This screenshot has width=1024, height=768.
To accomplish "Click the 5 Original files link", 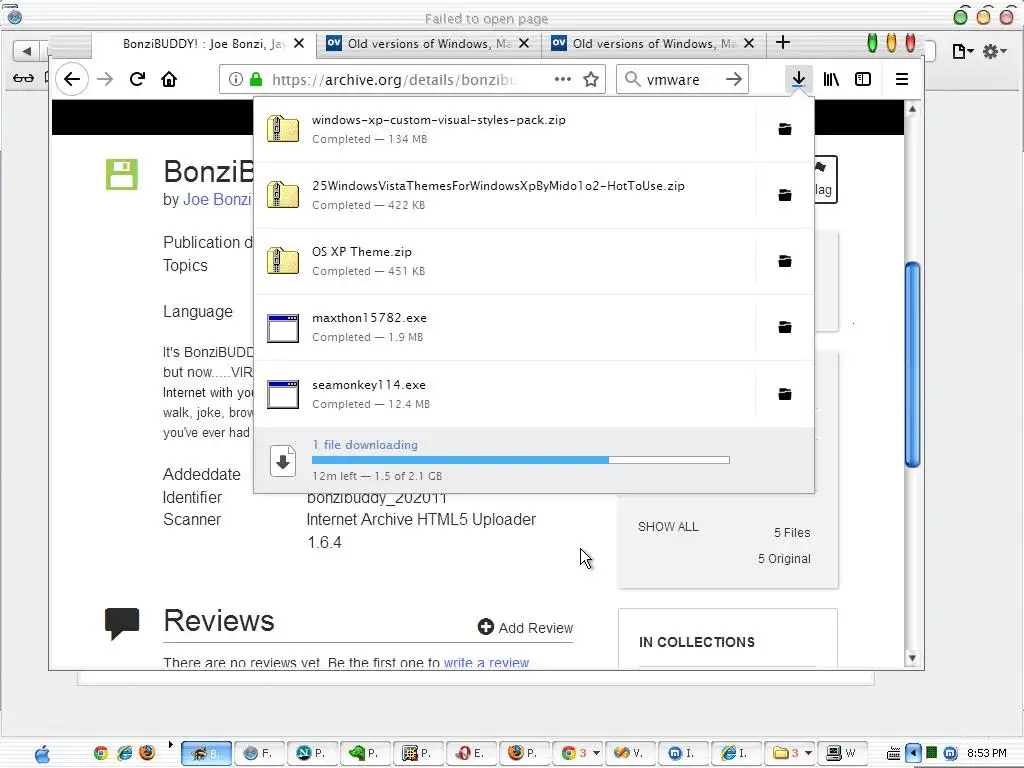I will [784, 558].
